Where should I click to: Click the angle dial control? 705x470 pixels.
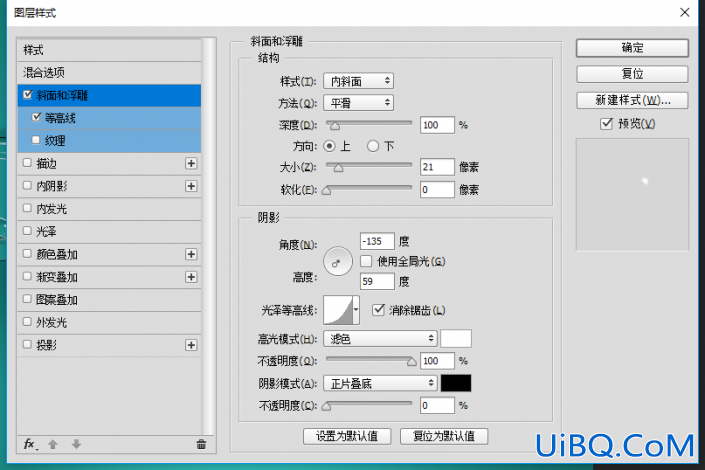[337, 261]
